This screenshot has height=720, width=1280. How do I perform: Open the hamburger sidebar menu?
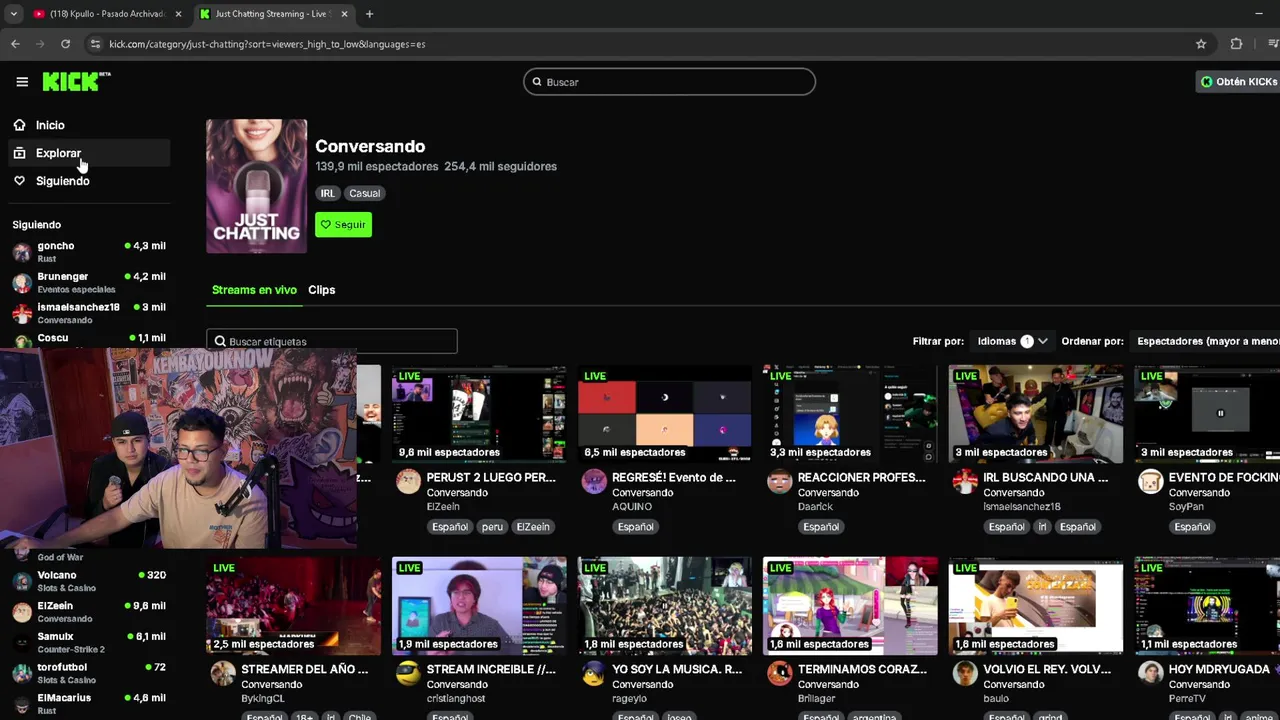(x=22, y=82)
